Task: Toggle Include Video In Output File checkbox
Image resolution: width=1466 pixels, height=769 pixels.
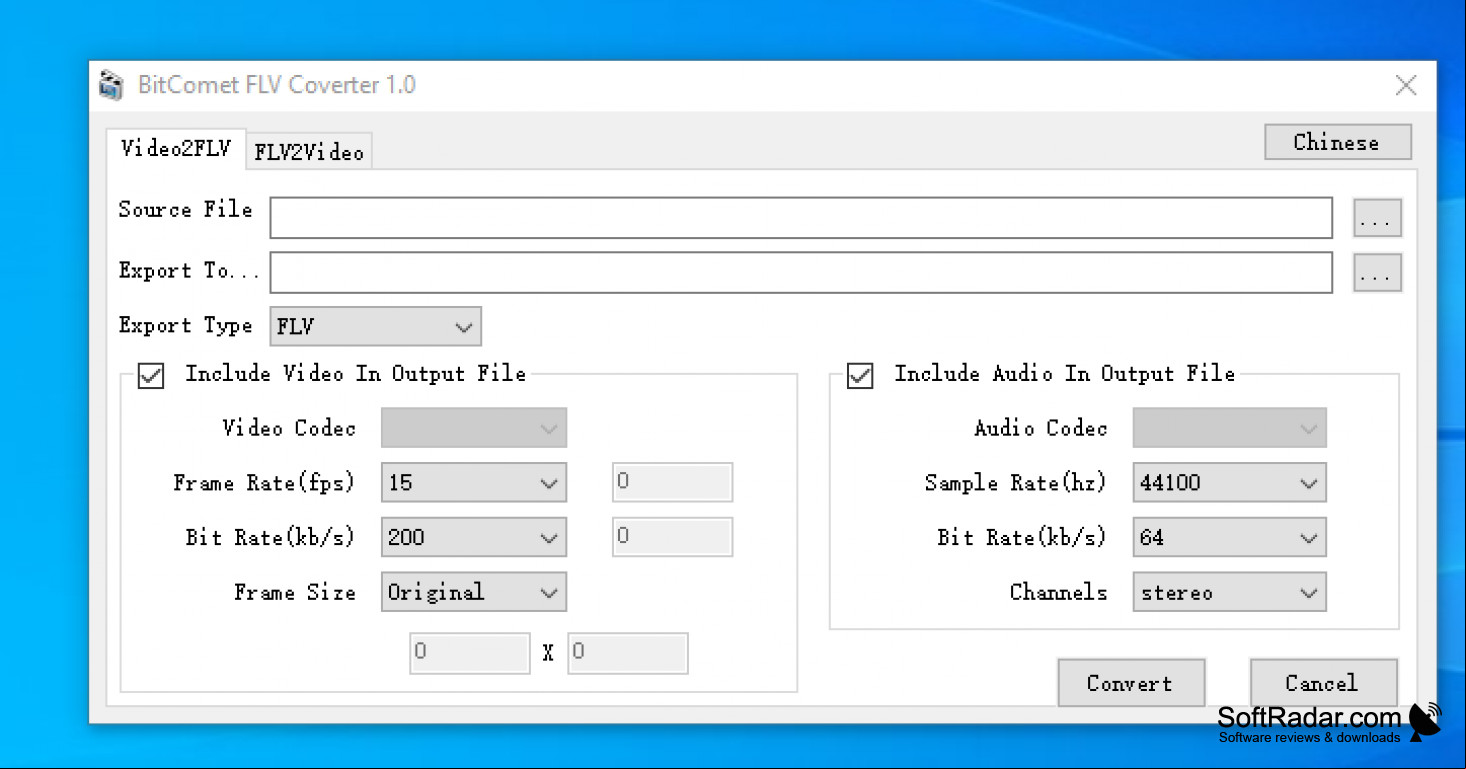Action: point(151,376)
